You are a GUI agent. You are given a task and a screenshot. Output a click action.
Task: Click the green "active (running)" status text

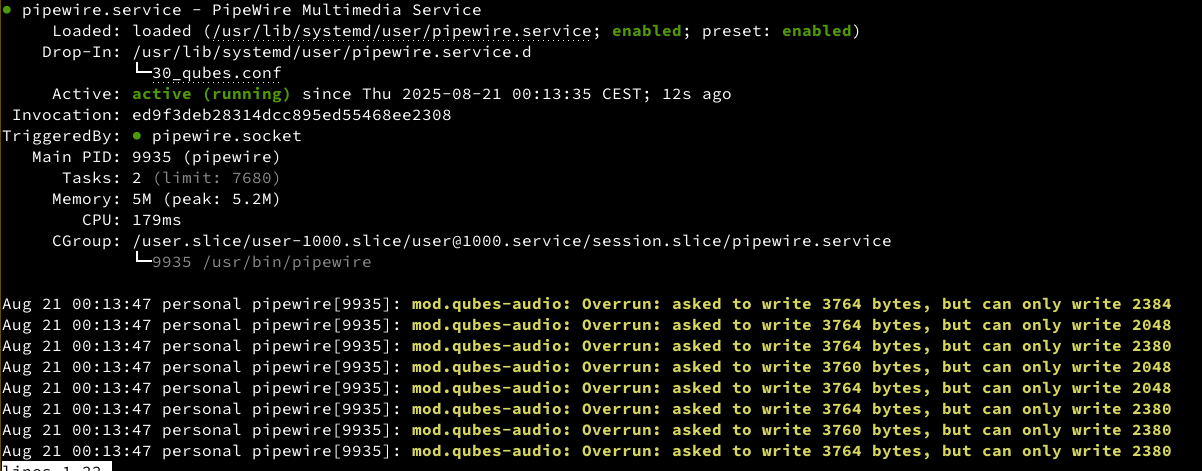click(211, 94)
